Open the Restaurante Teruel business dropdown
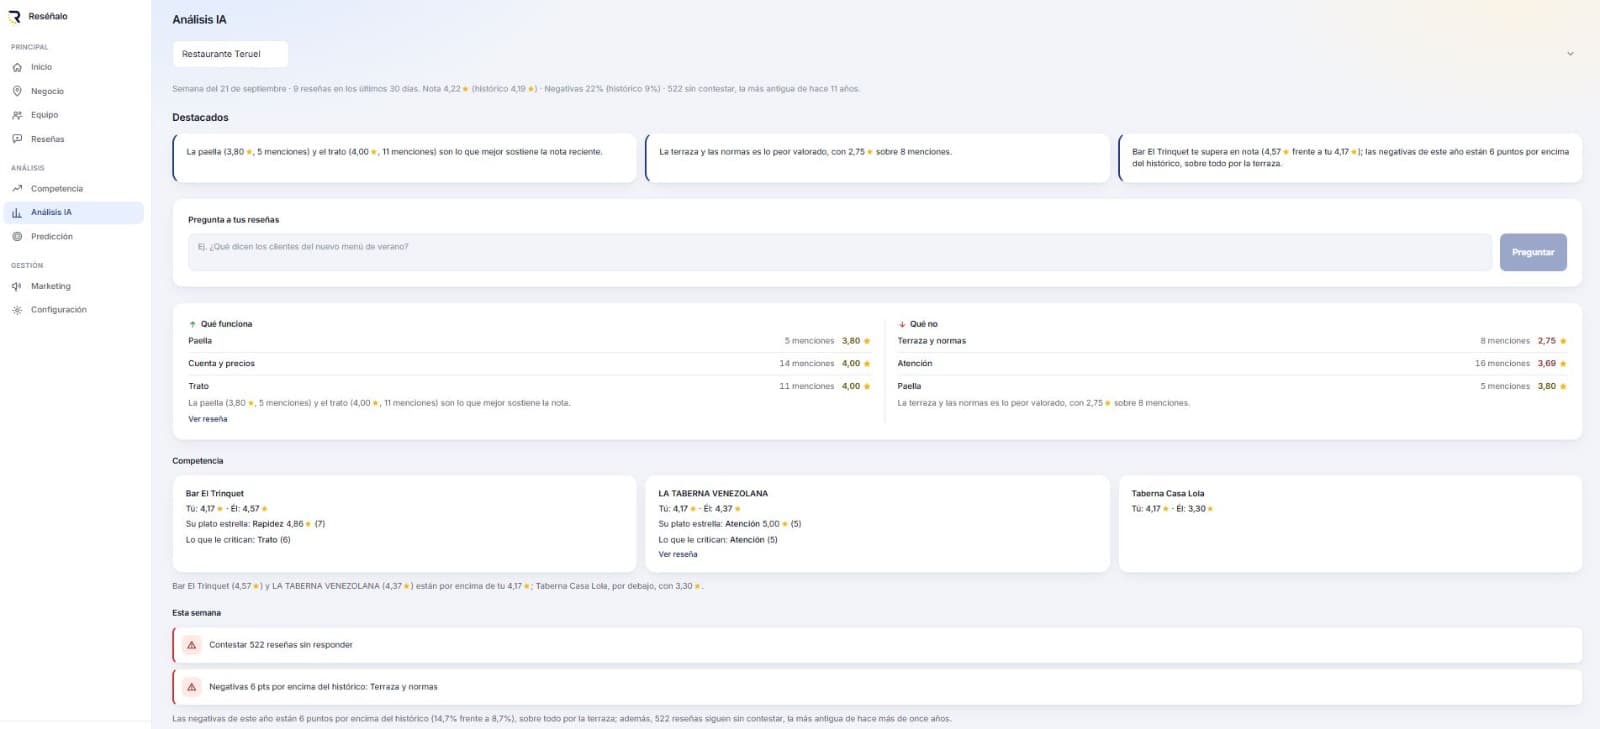This screenshot has height=729, width=1600. 230,54
